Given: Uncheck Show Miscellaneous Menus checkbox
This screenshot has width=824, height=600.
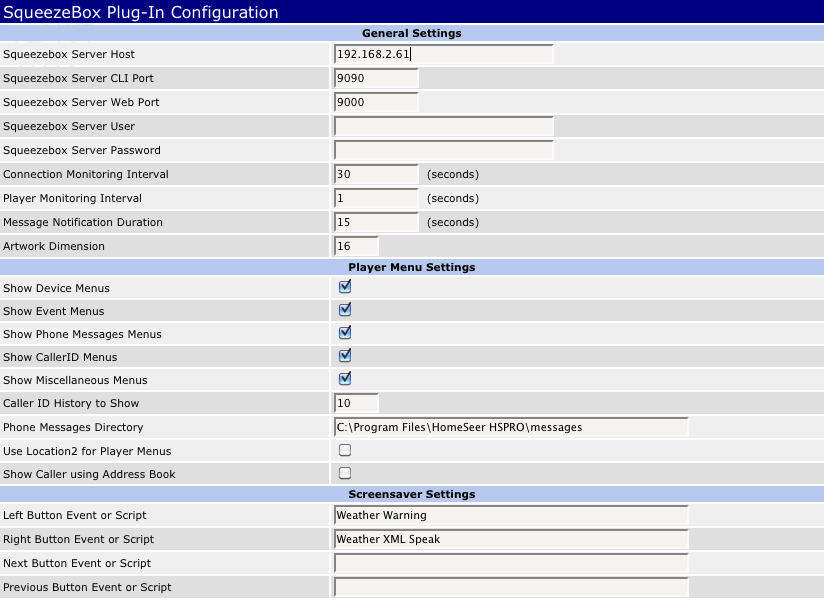Looking at the screenshot, I should pyautogui.click(x=345, y=379).
